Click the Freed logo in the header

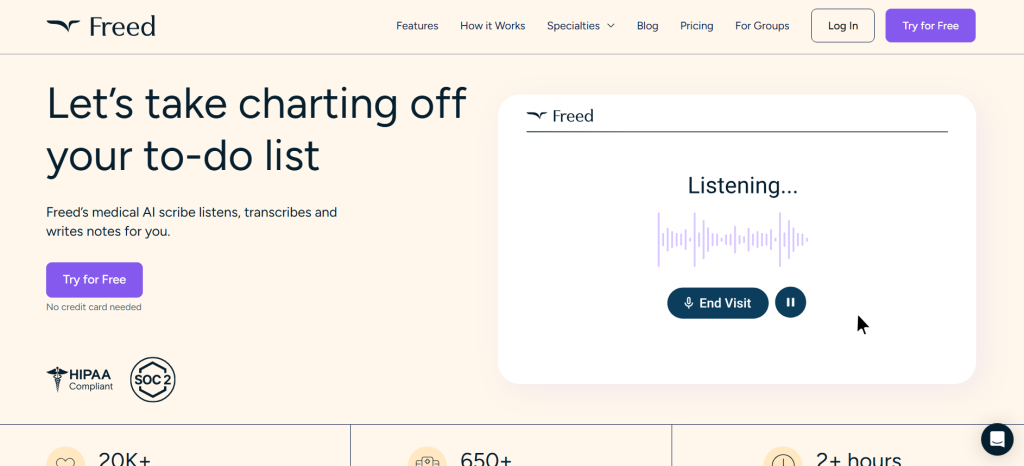[x=101, y=26]
